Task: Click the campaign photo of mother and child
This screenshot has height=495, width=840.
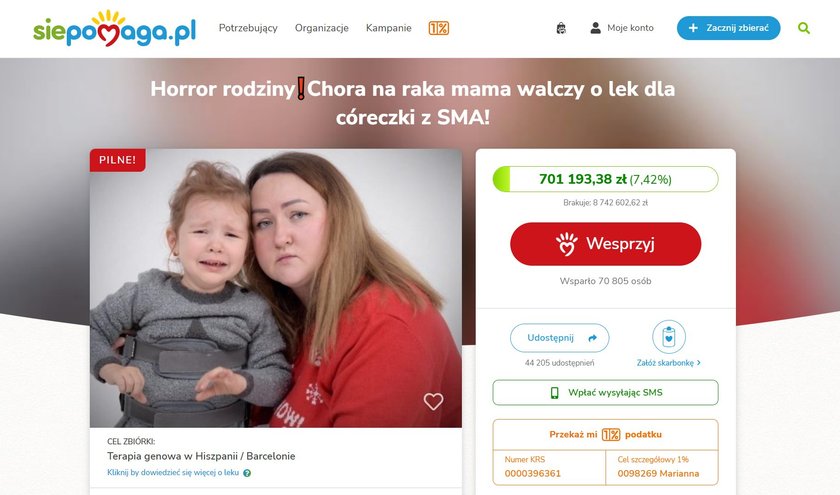Action: pos(275,288)
